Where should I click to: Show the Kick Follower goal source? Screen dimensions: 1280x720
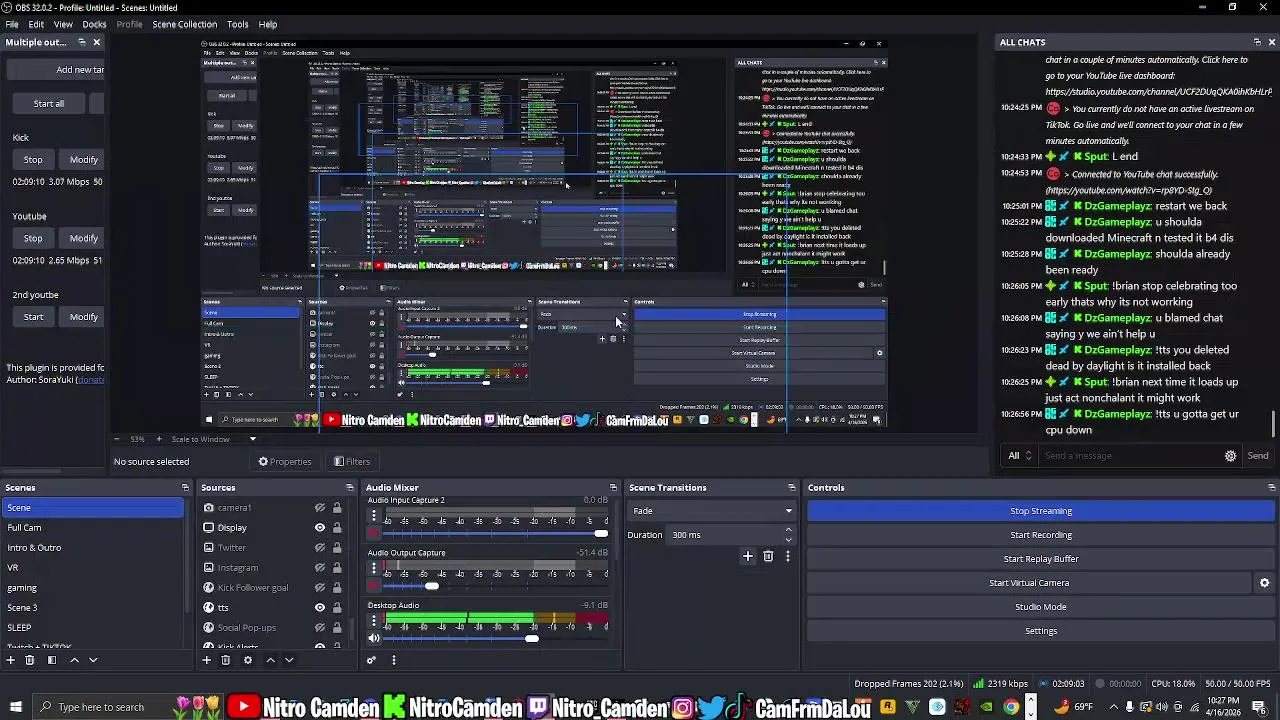click(x=320, y=588)
